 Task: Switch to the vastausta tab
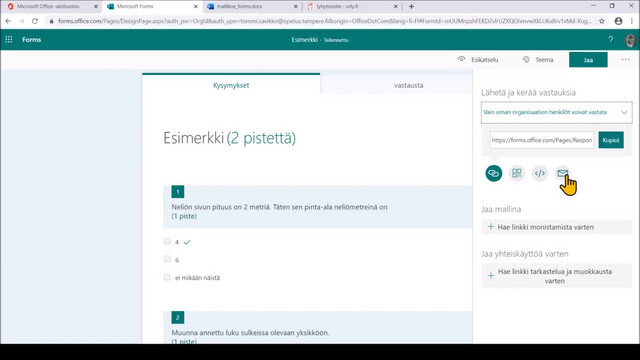[408, 85]
